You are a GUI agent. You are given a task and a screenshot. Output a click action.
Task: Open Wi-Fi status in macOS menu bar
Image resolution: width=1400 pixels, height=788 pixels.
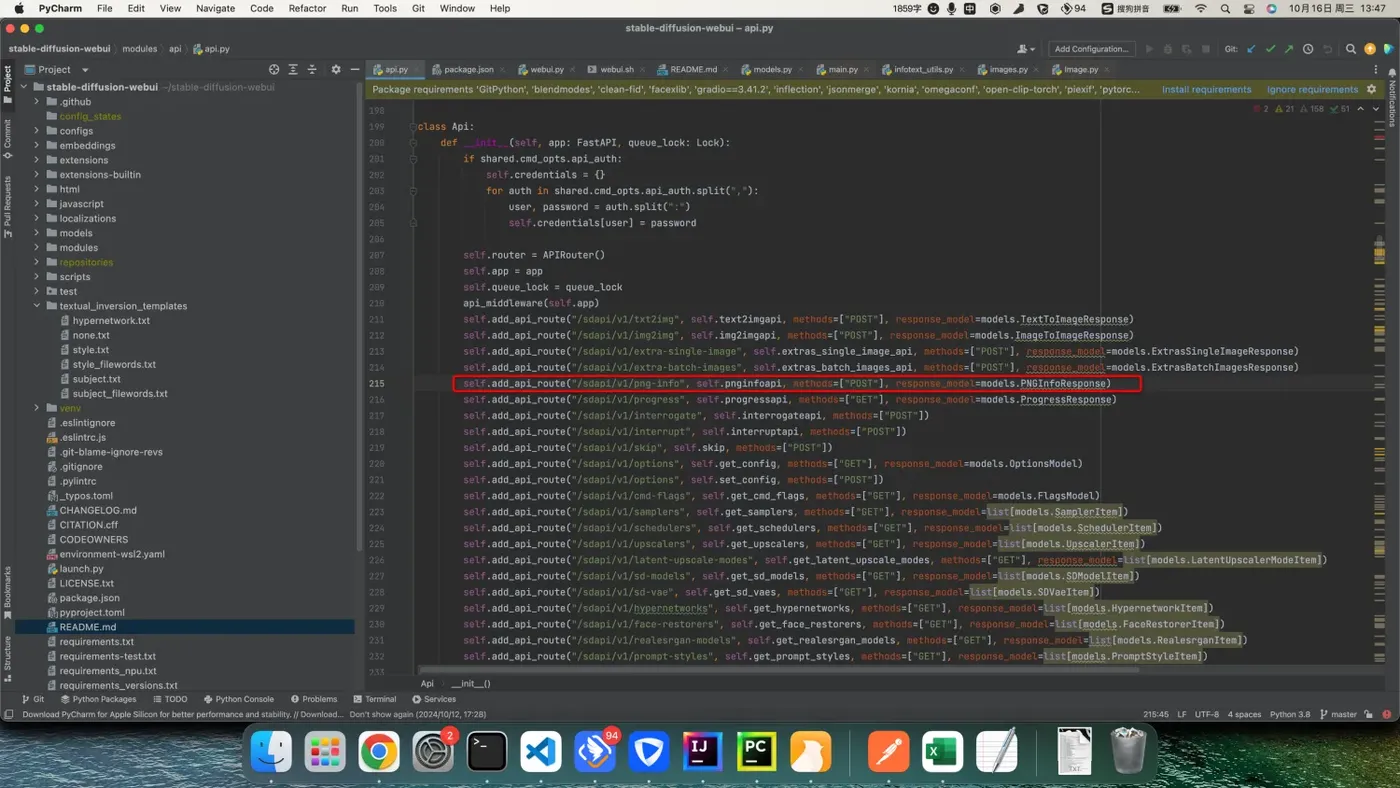point(1201,8)
